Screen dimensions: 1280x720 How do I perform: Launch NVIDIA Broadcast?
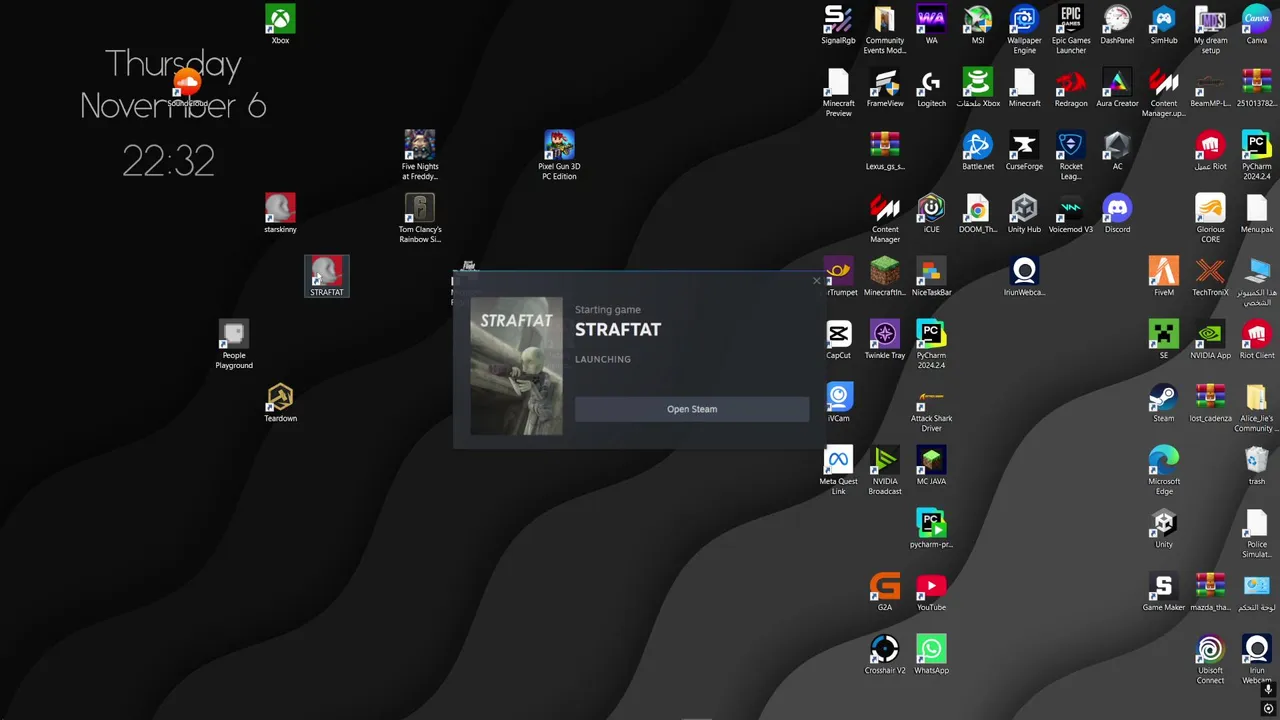point(885,470)
